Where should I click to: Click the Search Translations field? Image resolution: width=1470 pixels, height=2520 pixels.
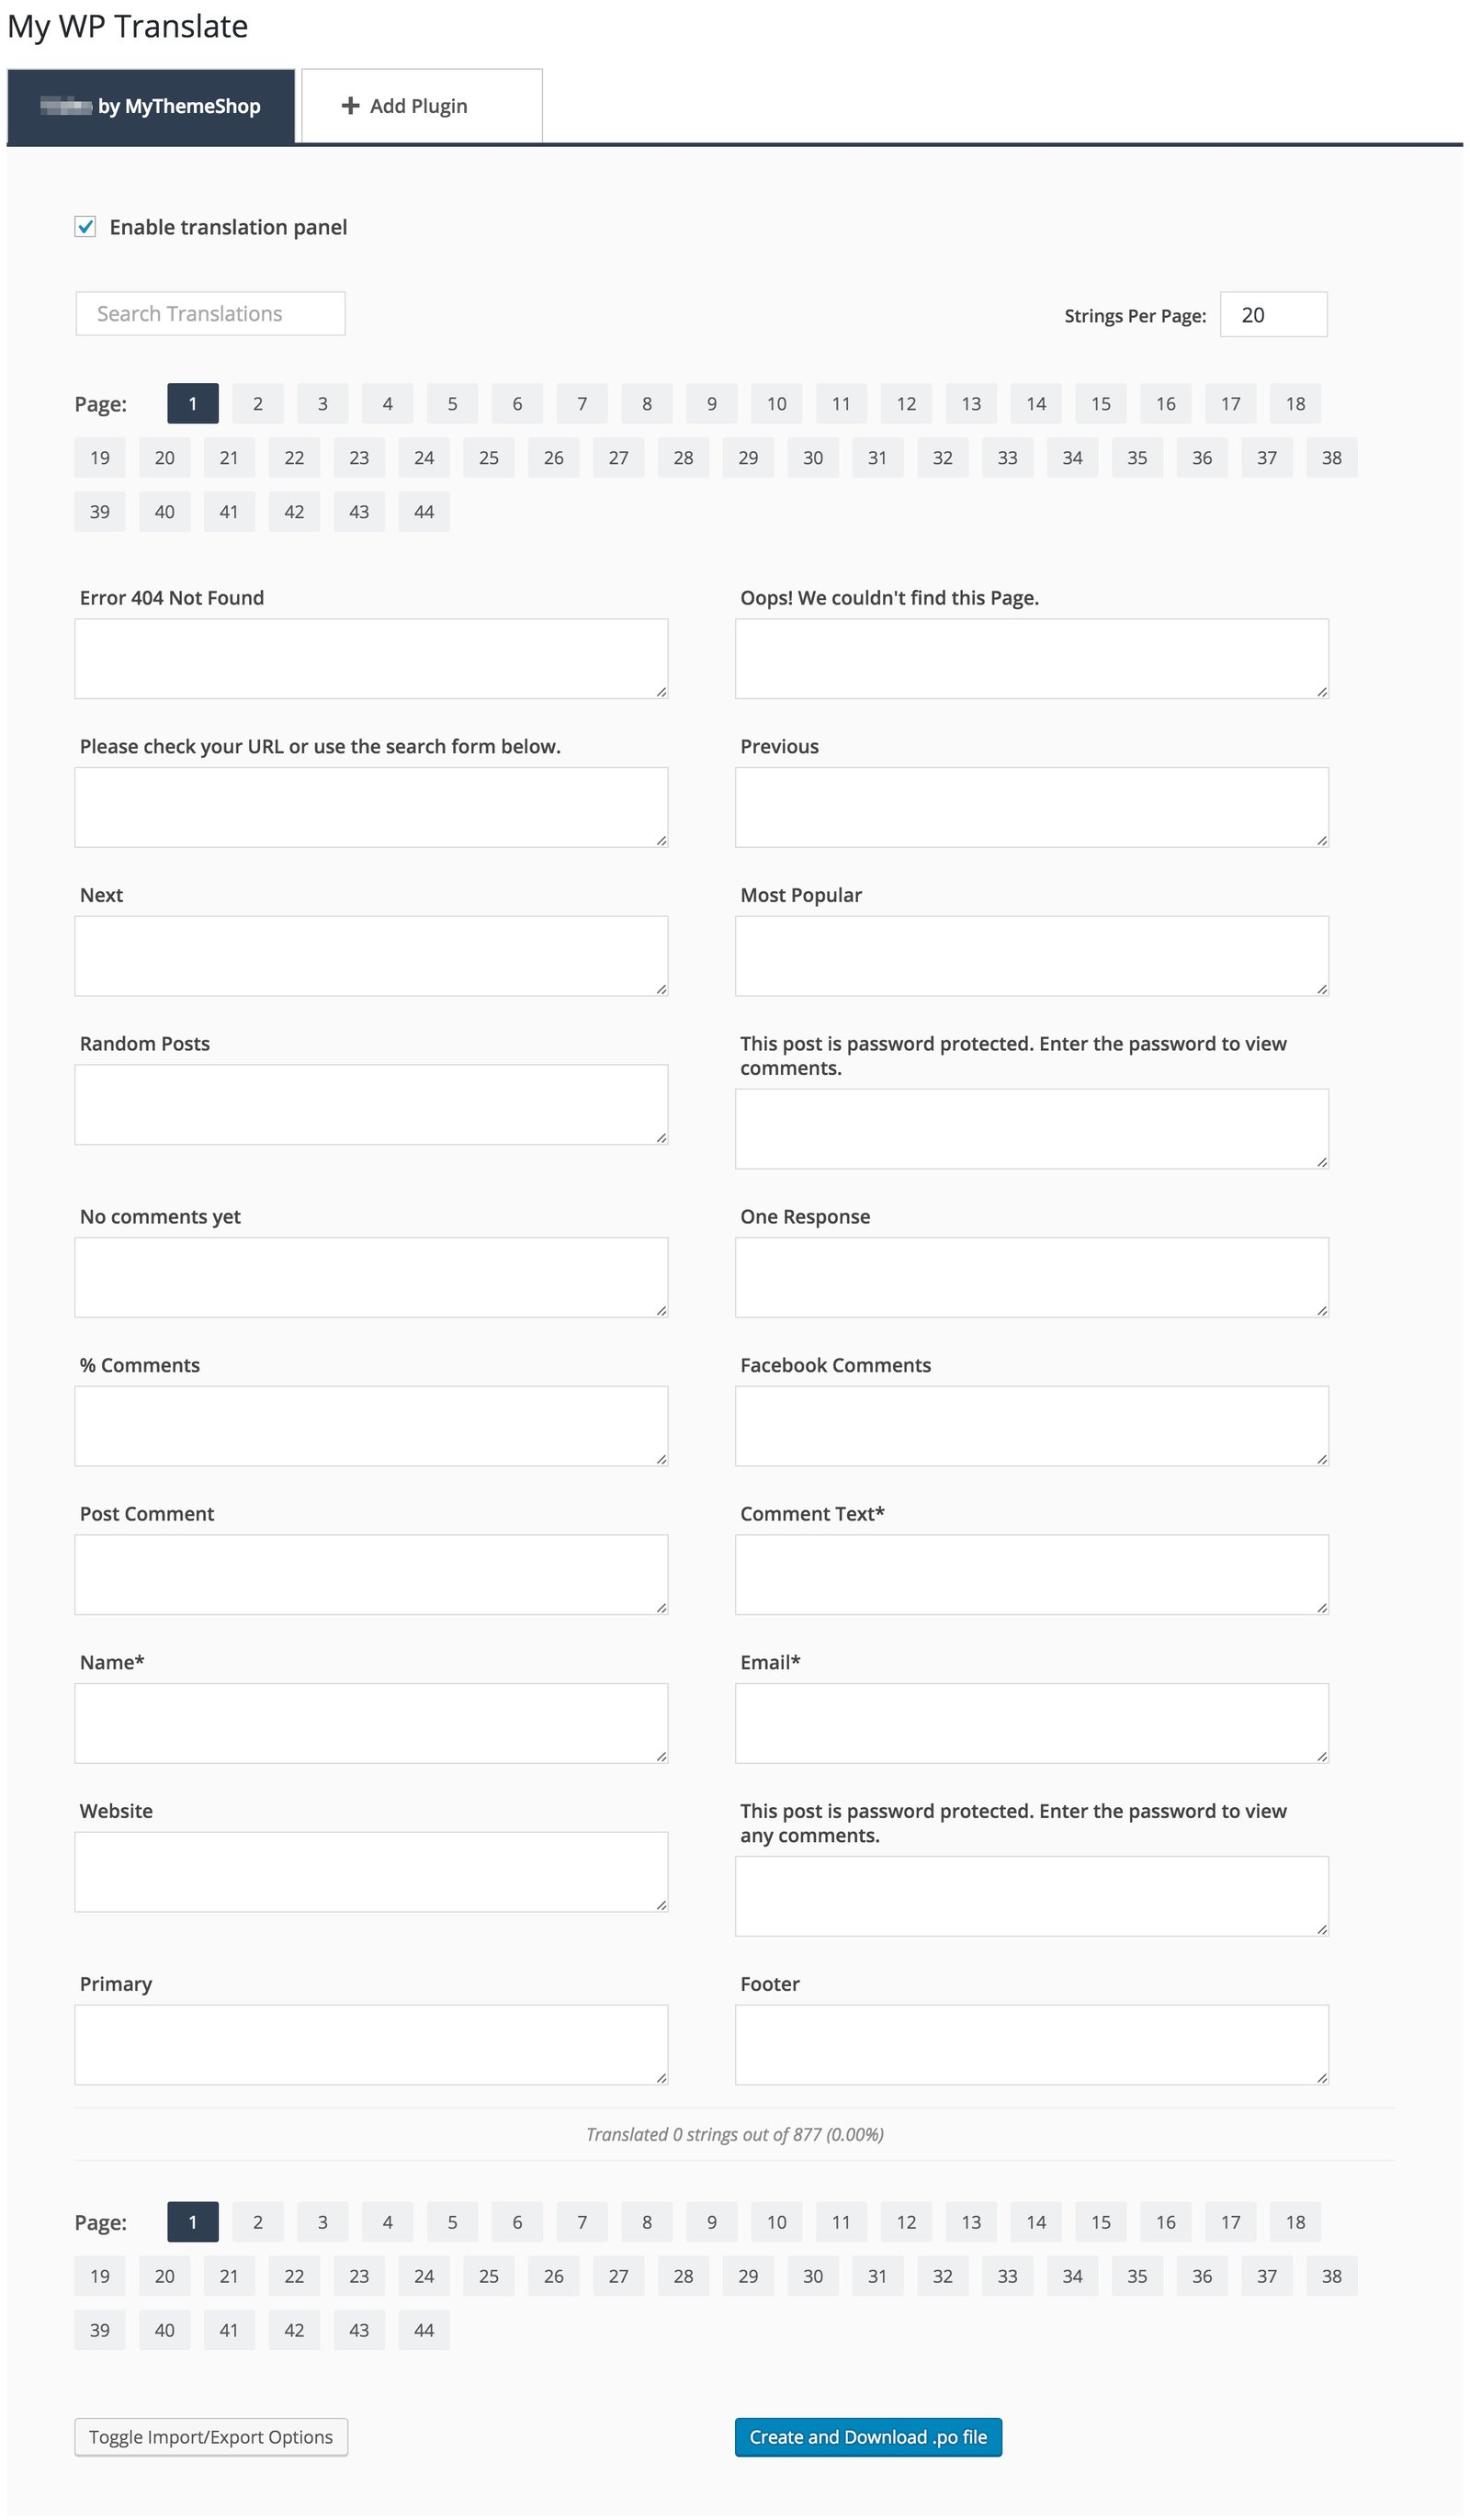pos(210,314)
